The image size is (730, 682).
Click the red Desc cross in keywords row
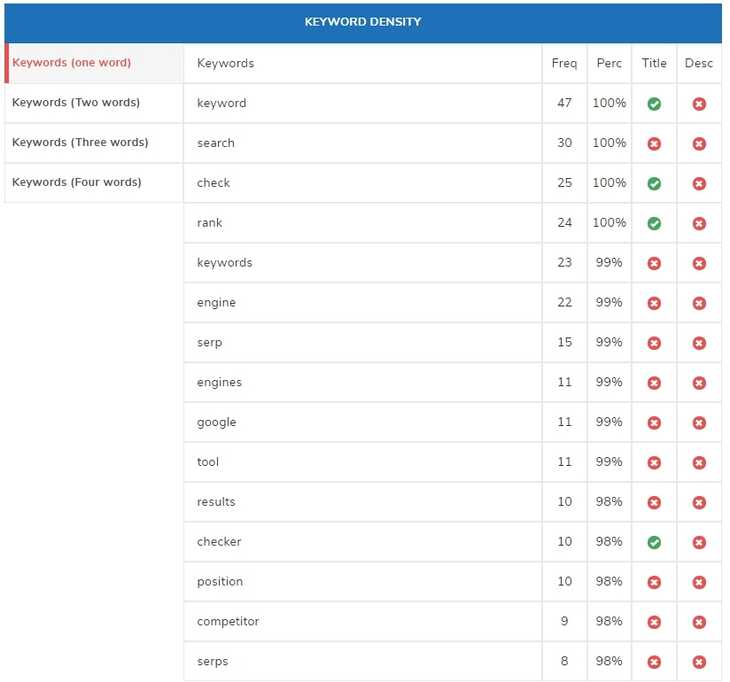pyautogui.click(x=699, y=263)
